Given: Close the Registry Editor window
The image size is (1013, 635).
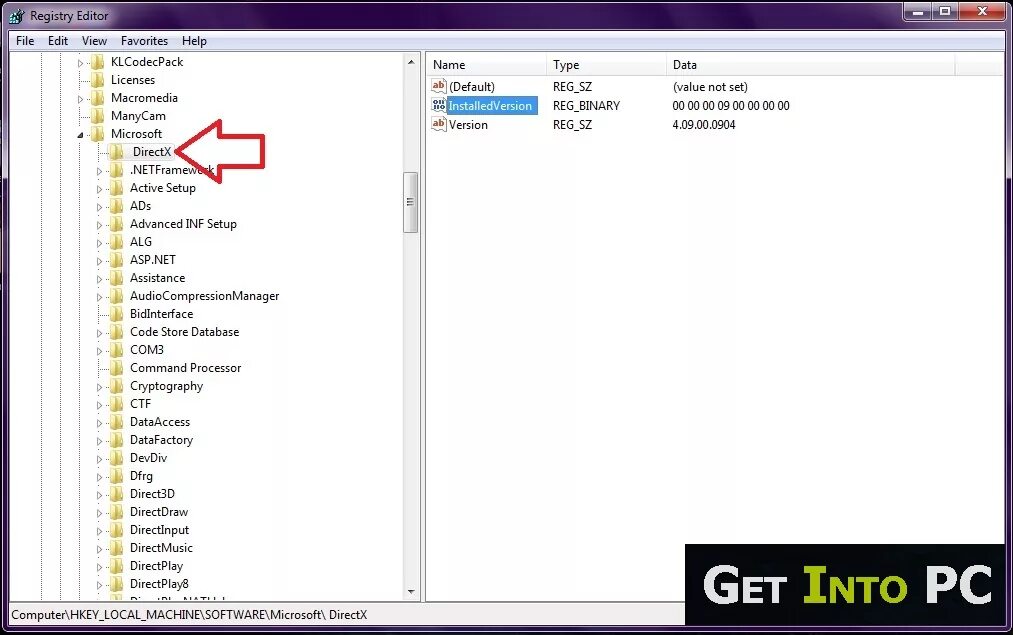Looking at the screenshot, I should 982,12.
